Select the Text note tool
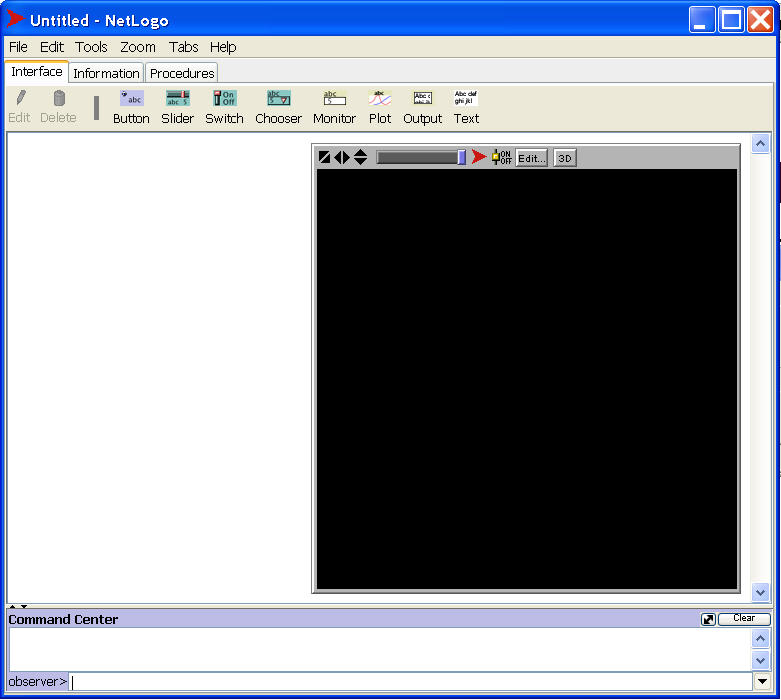The height and width of the screenshot is (700, 781). tap(466, 107)
